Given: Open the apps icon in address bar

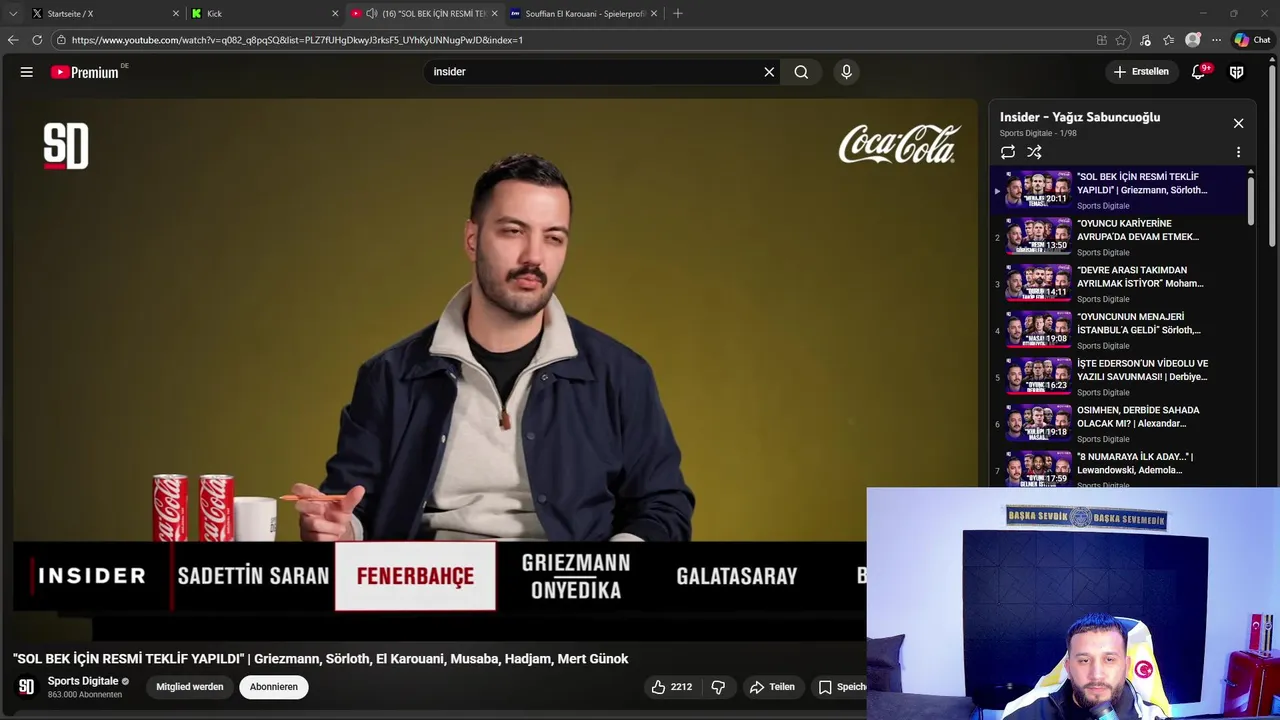Looking at the screenshot, I should (x=1101, y=40).
